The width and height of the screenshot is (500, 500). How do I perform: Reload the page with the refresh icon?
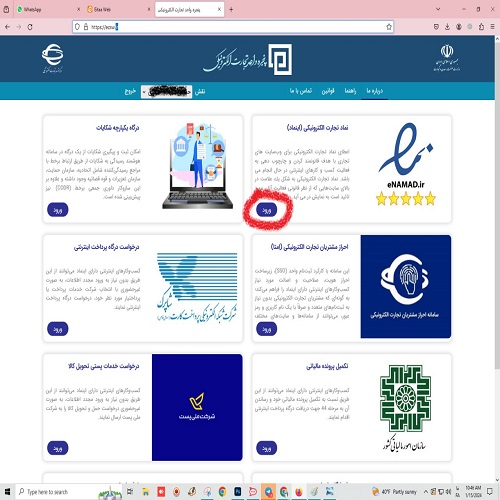[30, 27]
